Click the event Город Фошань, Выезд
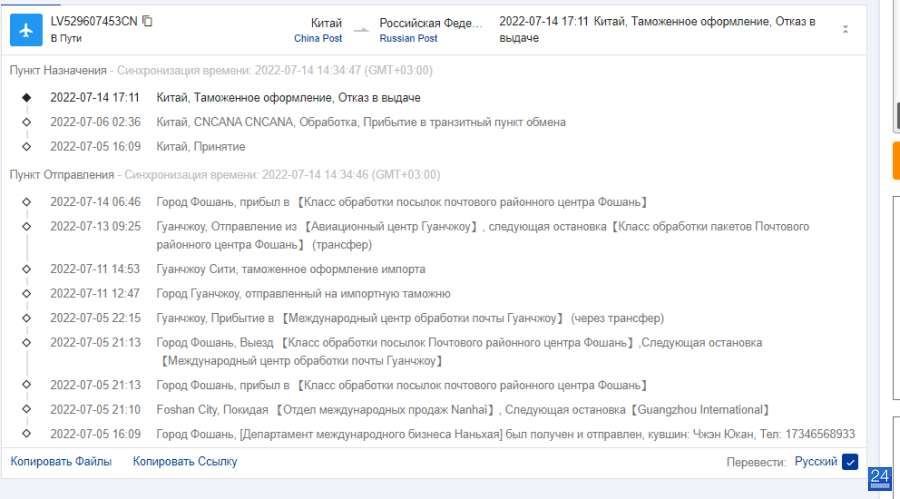 [x=459, y=351]
